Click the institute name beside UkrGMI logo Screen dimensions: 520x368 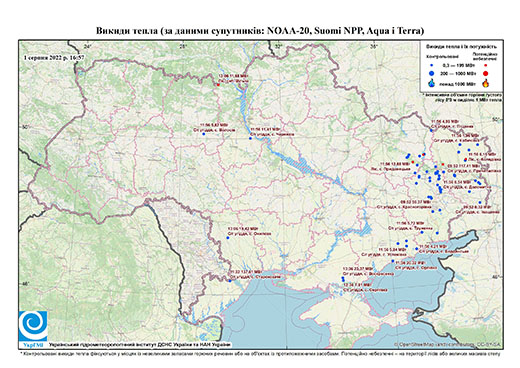pos(140,345)
